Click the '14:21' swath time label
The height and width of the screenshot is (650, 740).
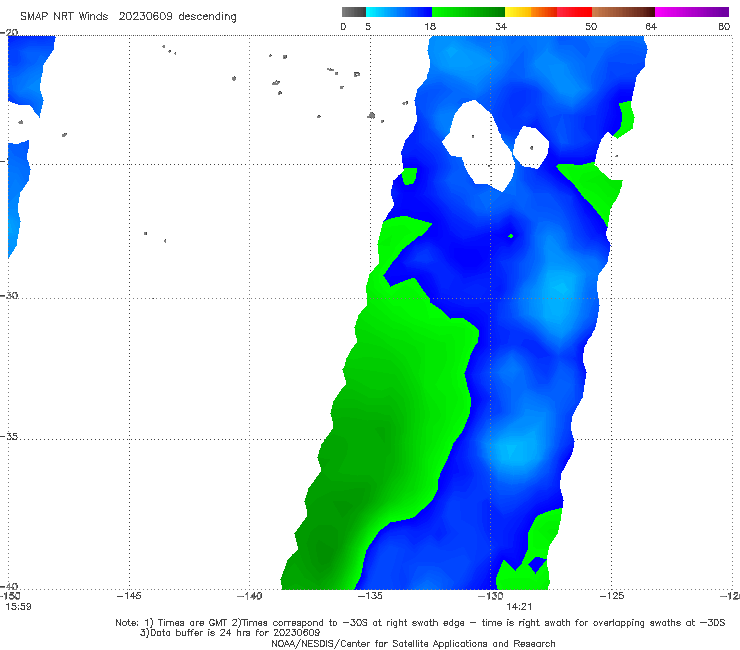[519, 607]
